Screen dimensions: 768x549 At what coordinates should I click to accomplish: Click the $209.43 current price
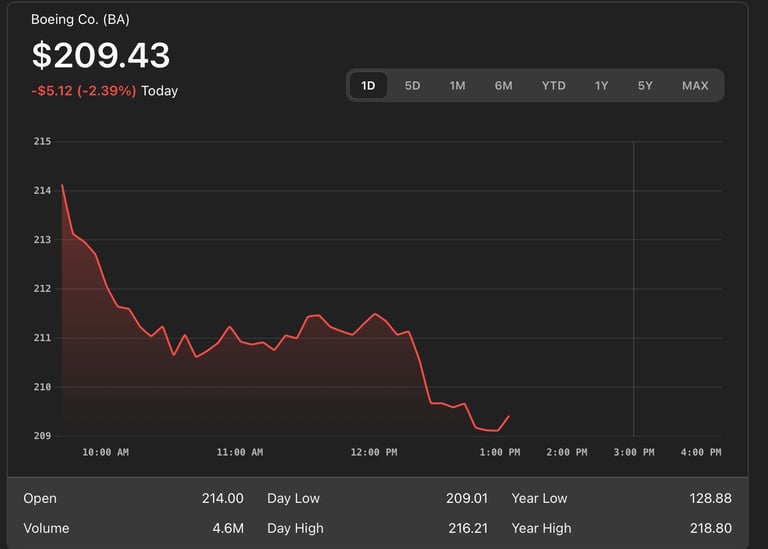(101, 55)
